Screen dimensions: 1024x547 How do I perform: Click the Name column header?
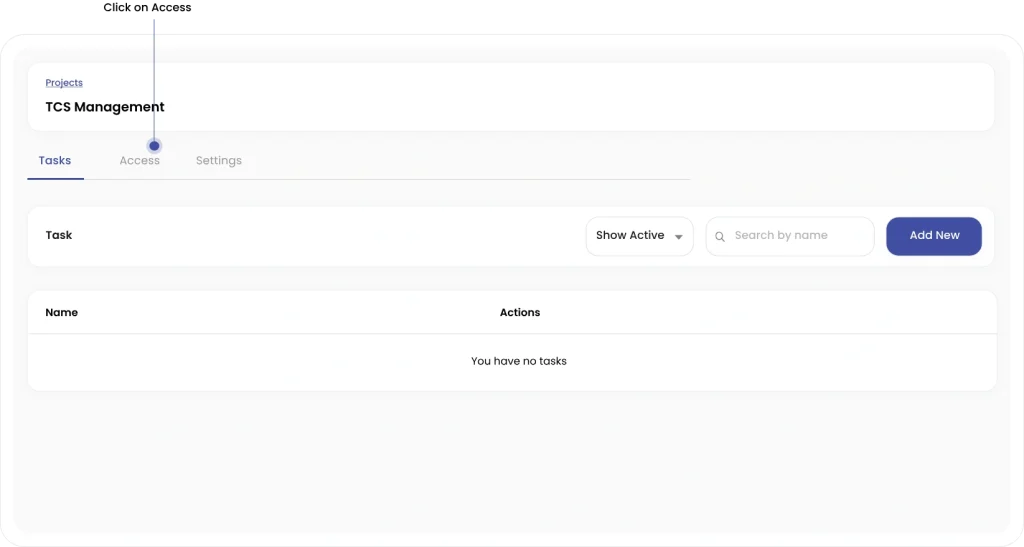[61, 313]
